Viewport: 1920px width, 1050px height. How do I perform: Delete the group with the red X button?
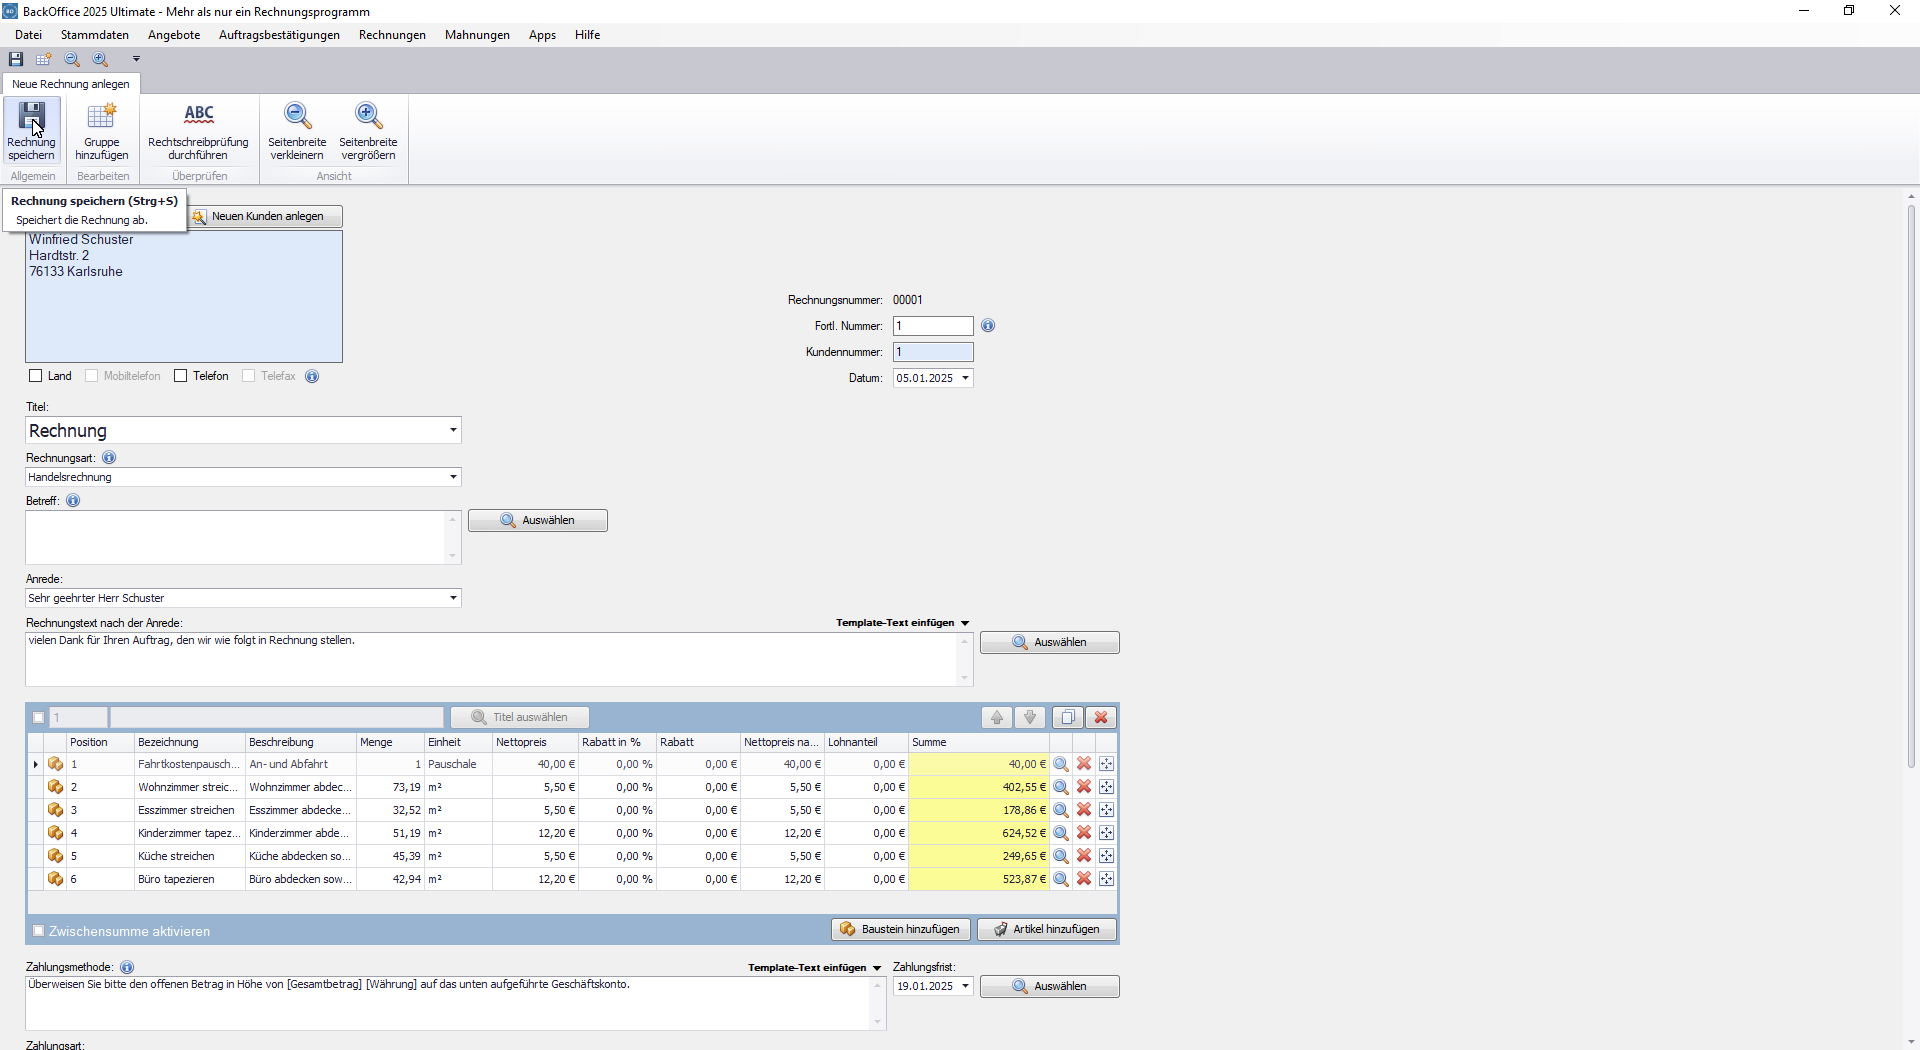point(1101,717)
